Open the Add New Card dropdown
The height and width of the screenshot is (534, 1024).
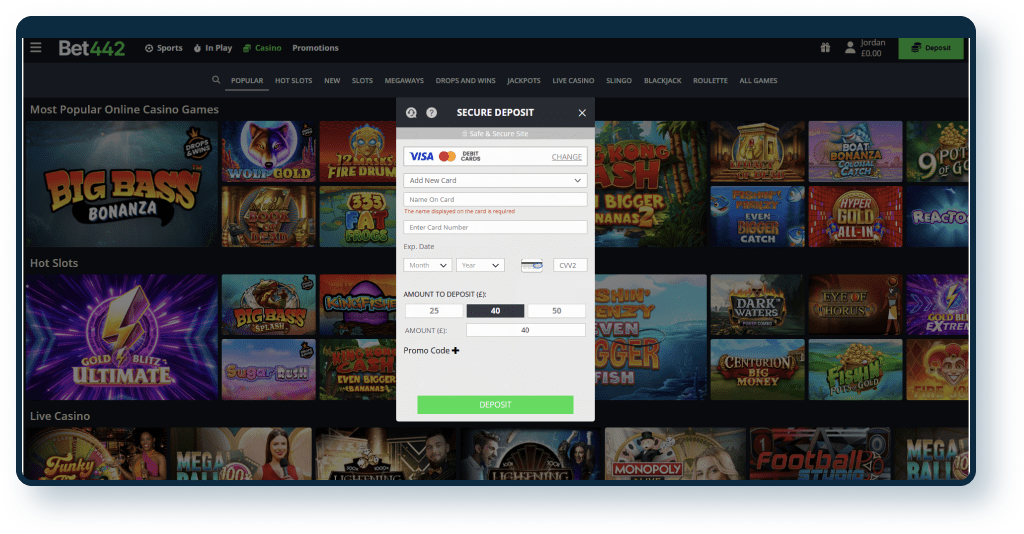(x=495, y=180)
